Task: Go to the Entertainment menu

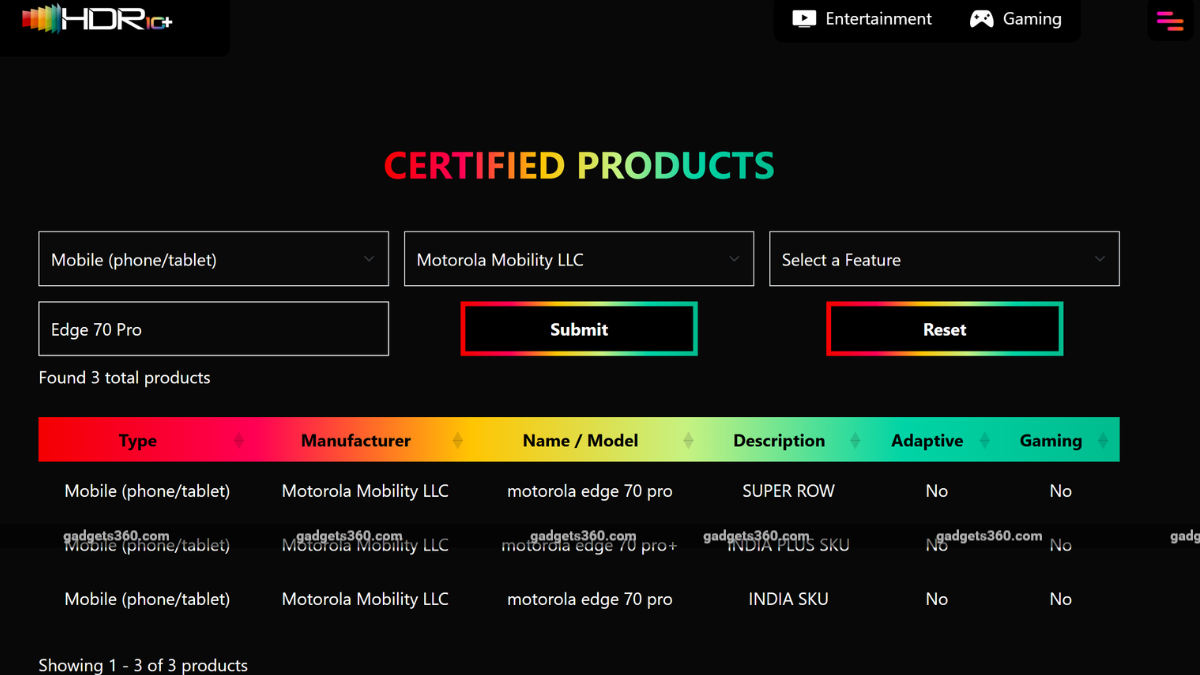Action: point(878,19)
